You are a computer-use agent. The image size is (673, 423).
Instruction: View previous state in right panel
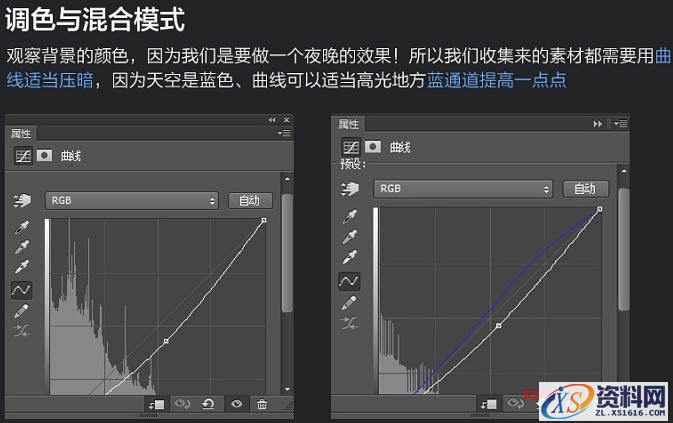pyautogui.click(x=515, y=403)
